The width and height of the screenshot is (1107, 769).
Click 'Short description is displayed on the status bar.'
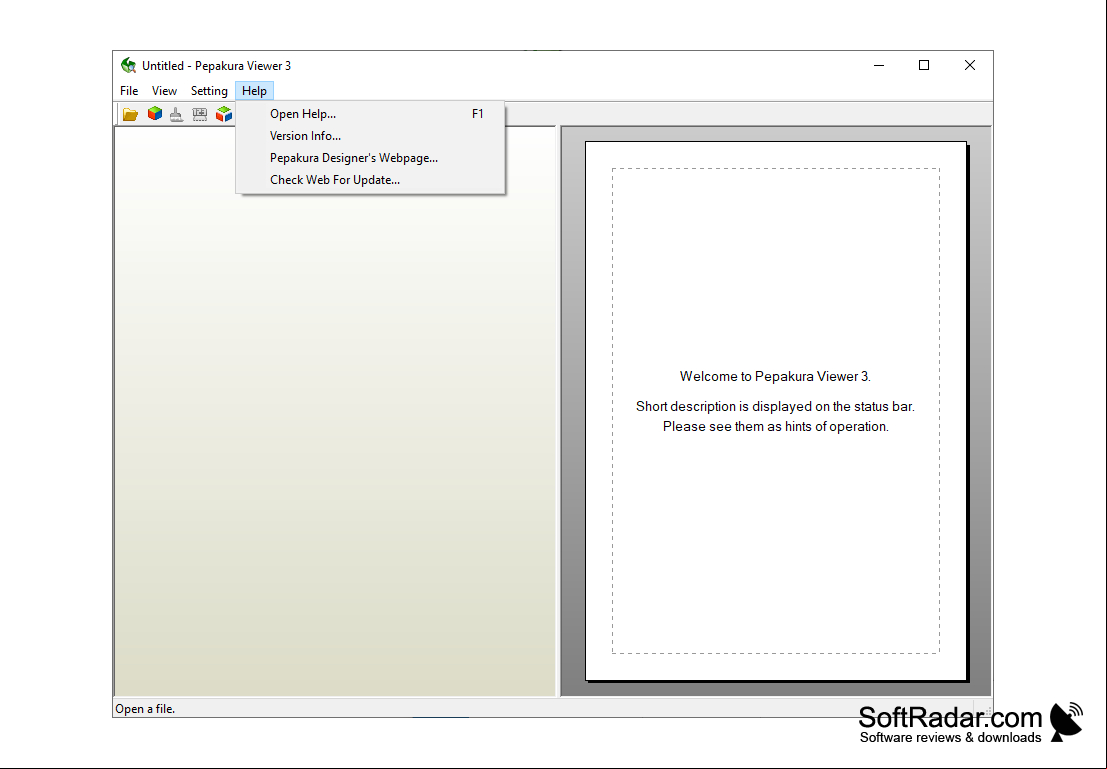[x=775, y=406]
